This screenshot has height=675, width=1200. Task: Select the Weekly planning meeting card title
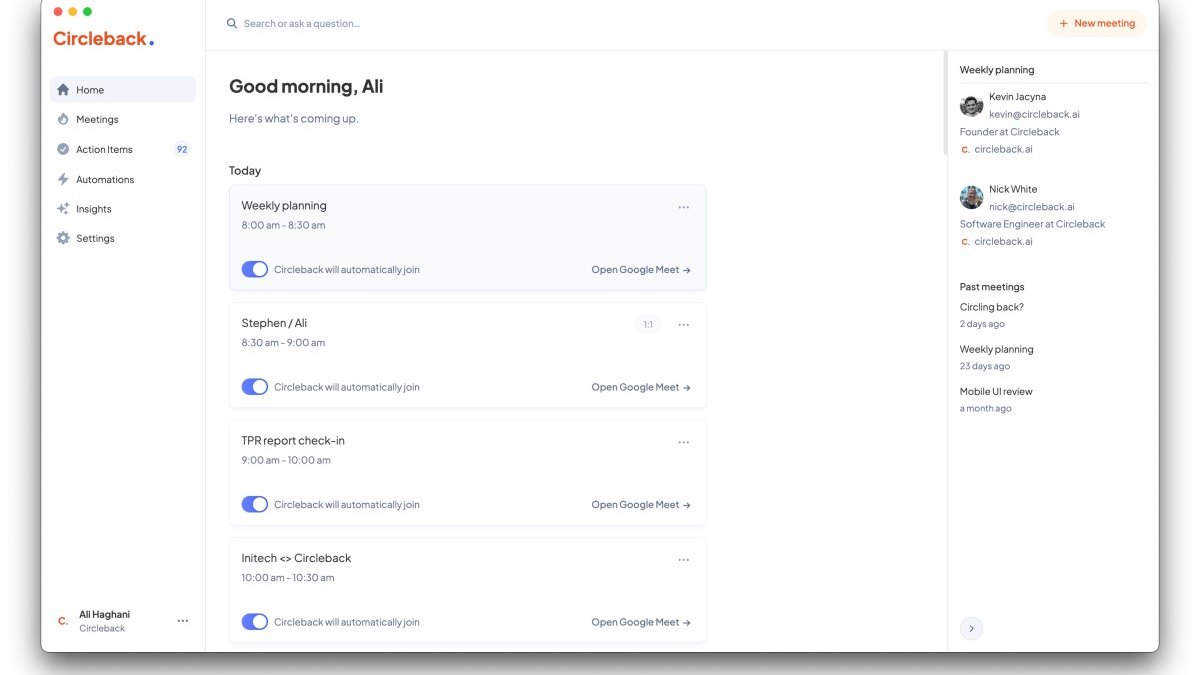[284, 205]
